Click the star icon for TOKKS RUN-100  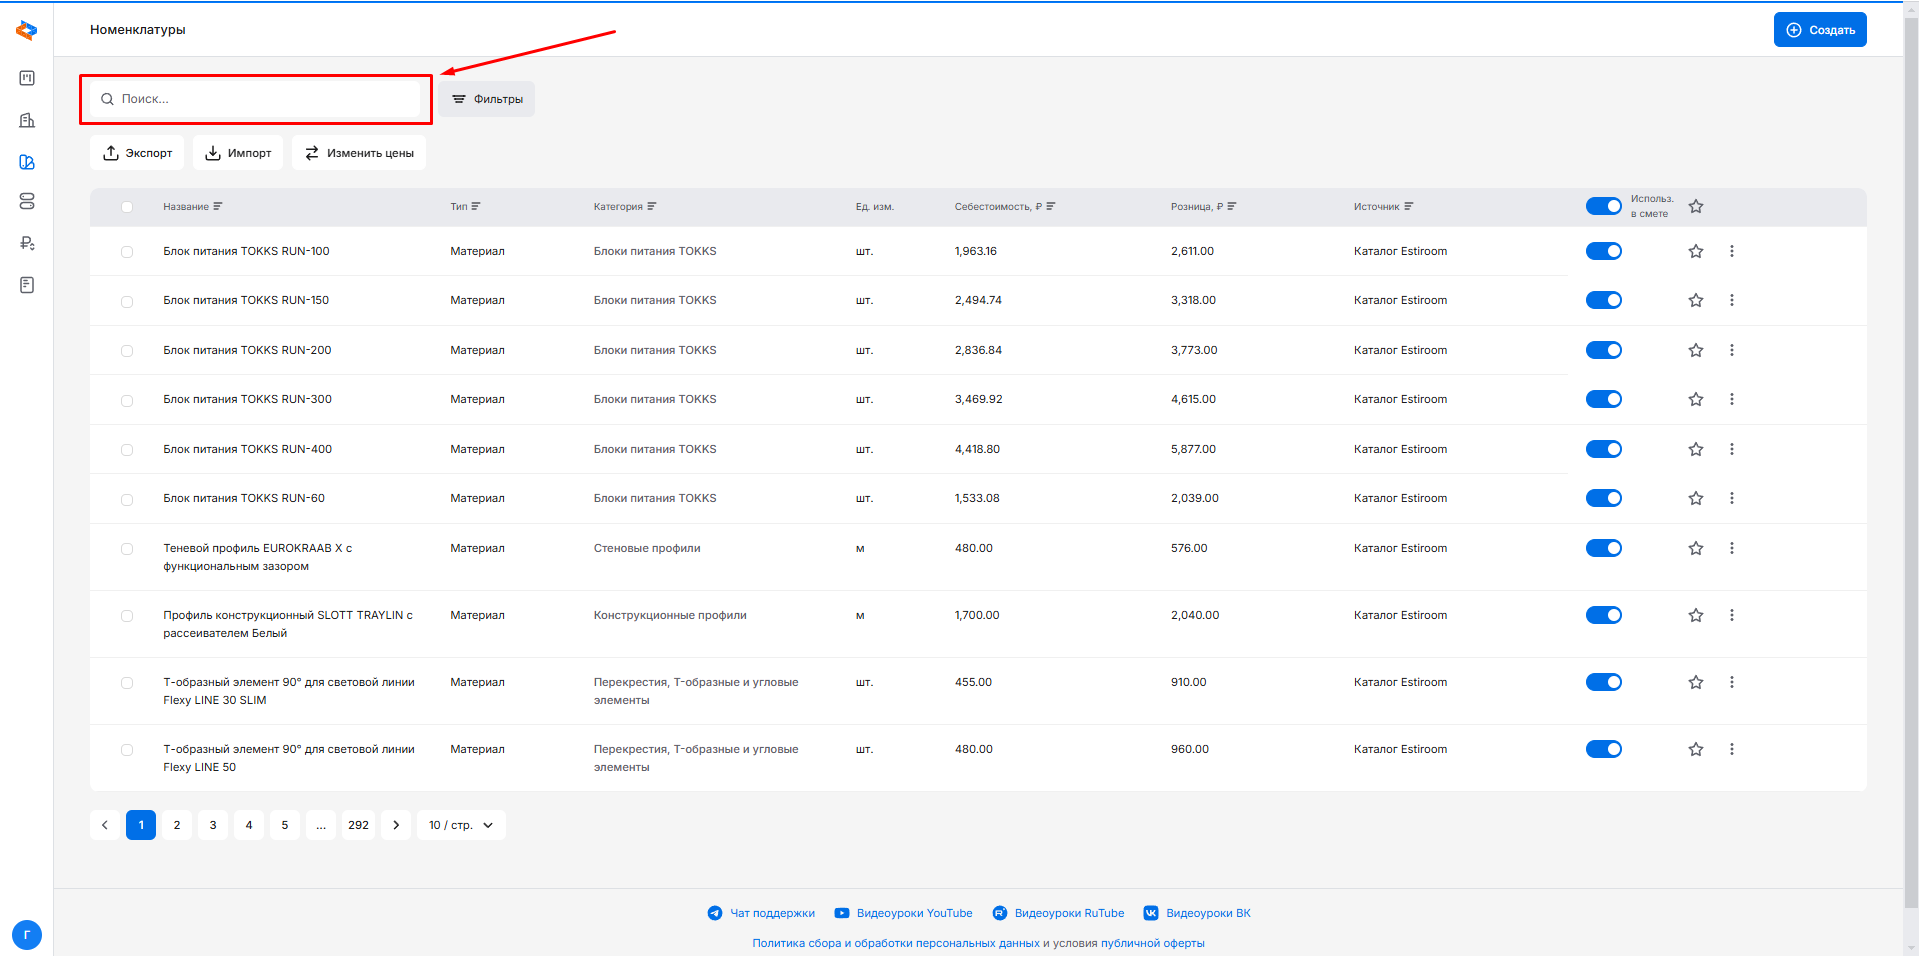pyautogui.click(x=1695, y=251)
